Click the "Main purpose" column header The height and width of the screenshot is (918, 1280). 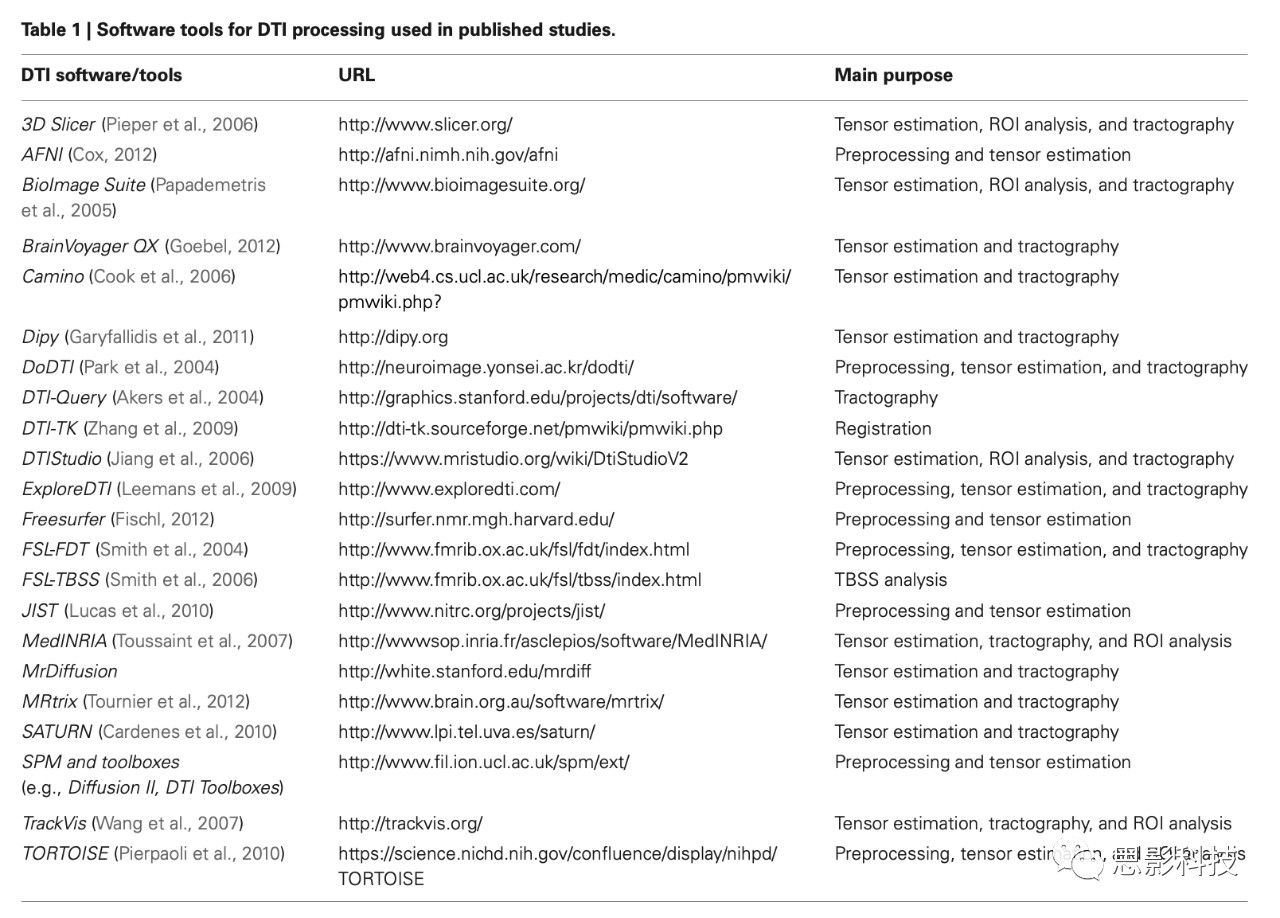point(893,75)
